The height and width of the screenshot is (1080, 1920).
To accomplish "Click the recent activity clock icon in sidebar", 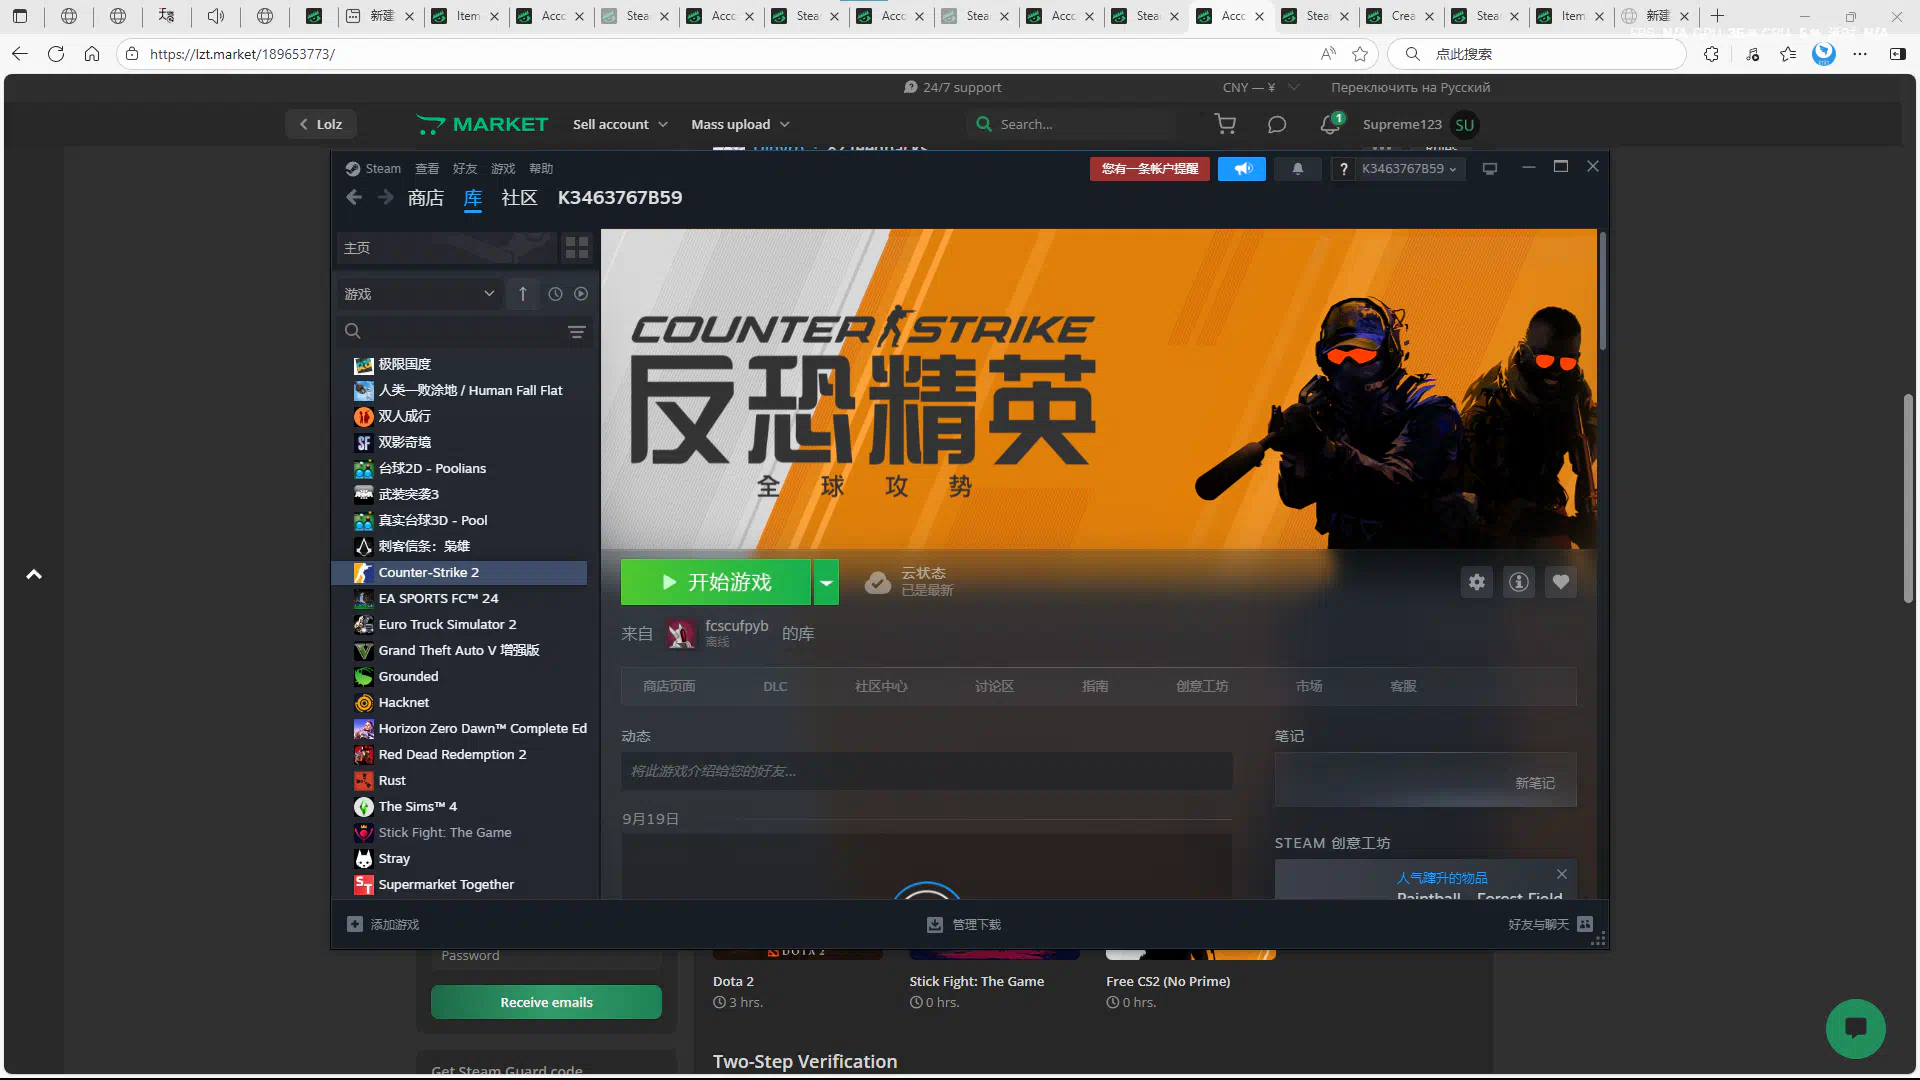I will coord(555,294).
